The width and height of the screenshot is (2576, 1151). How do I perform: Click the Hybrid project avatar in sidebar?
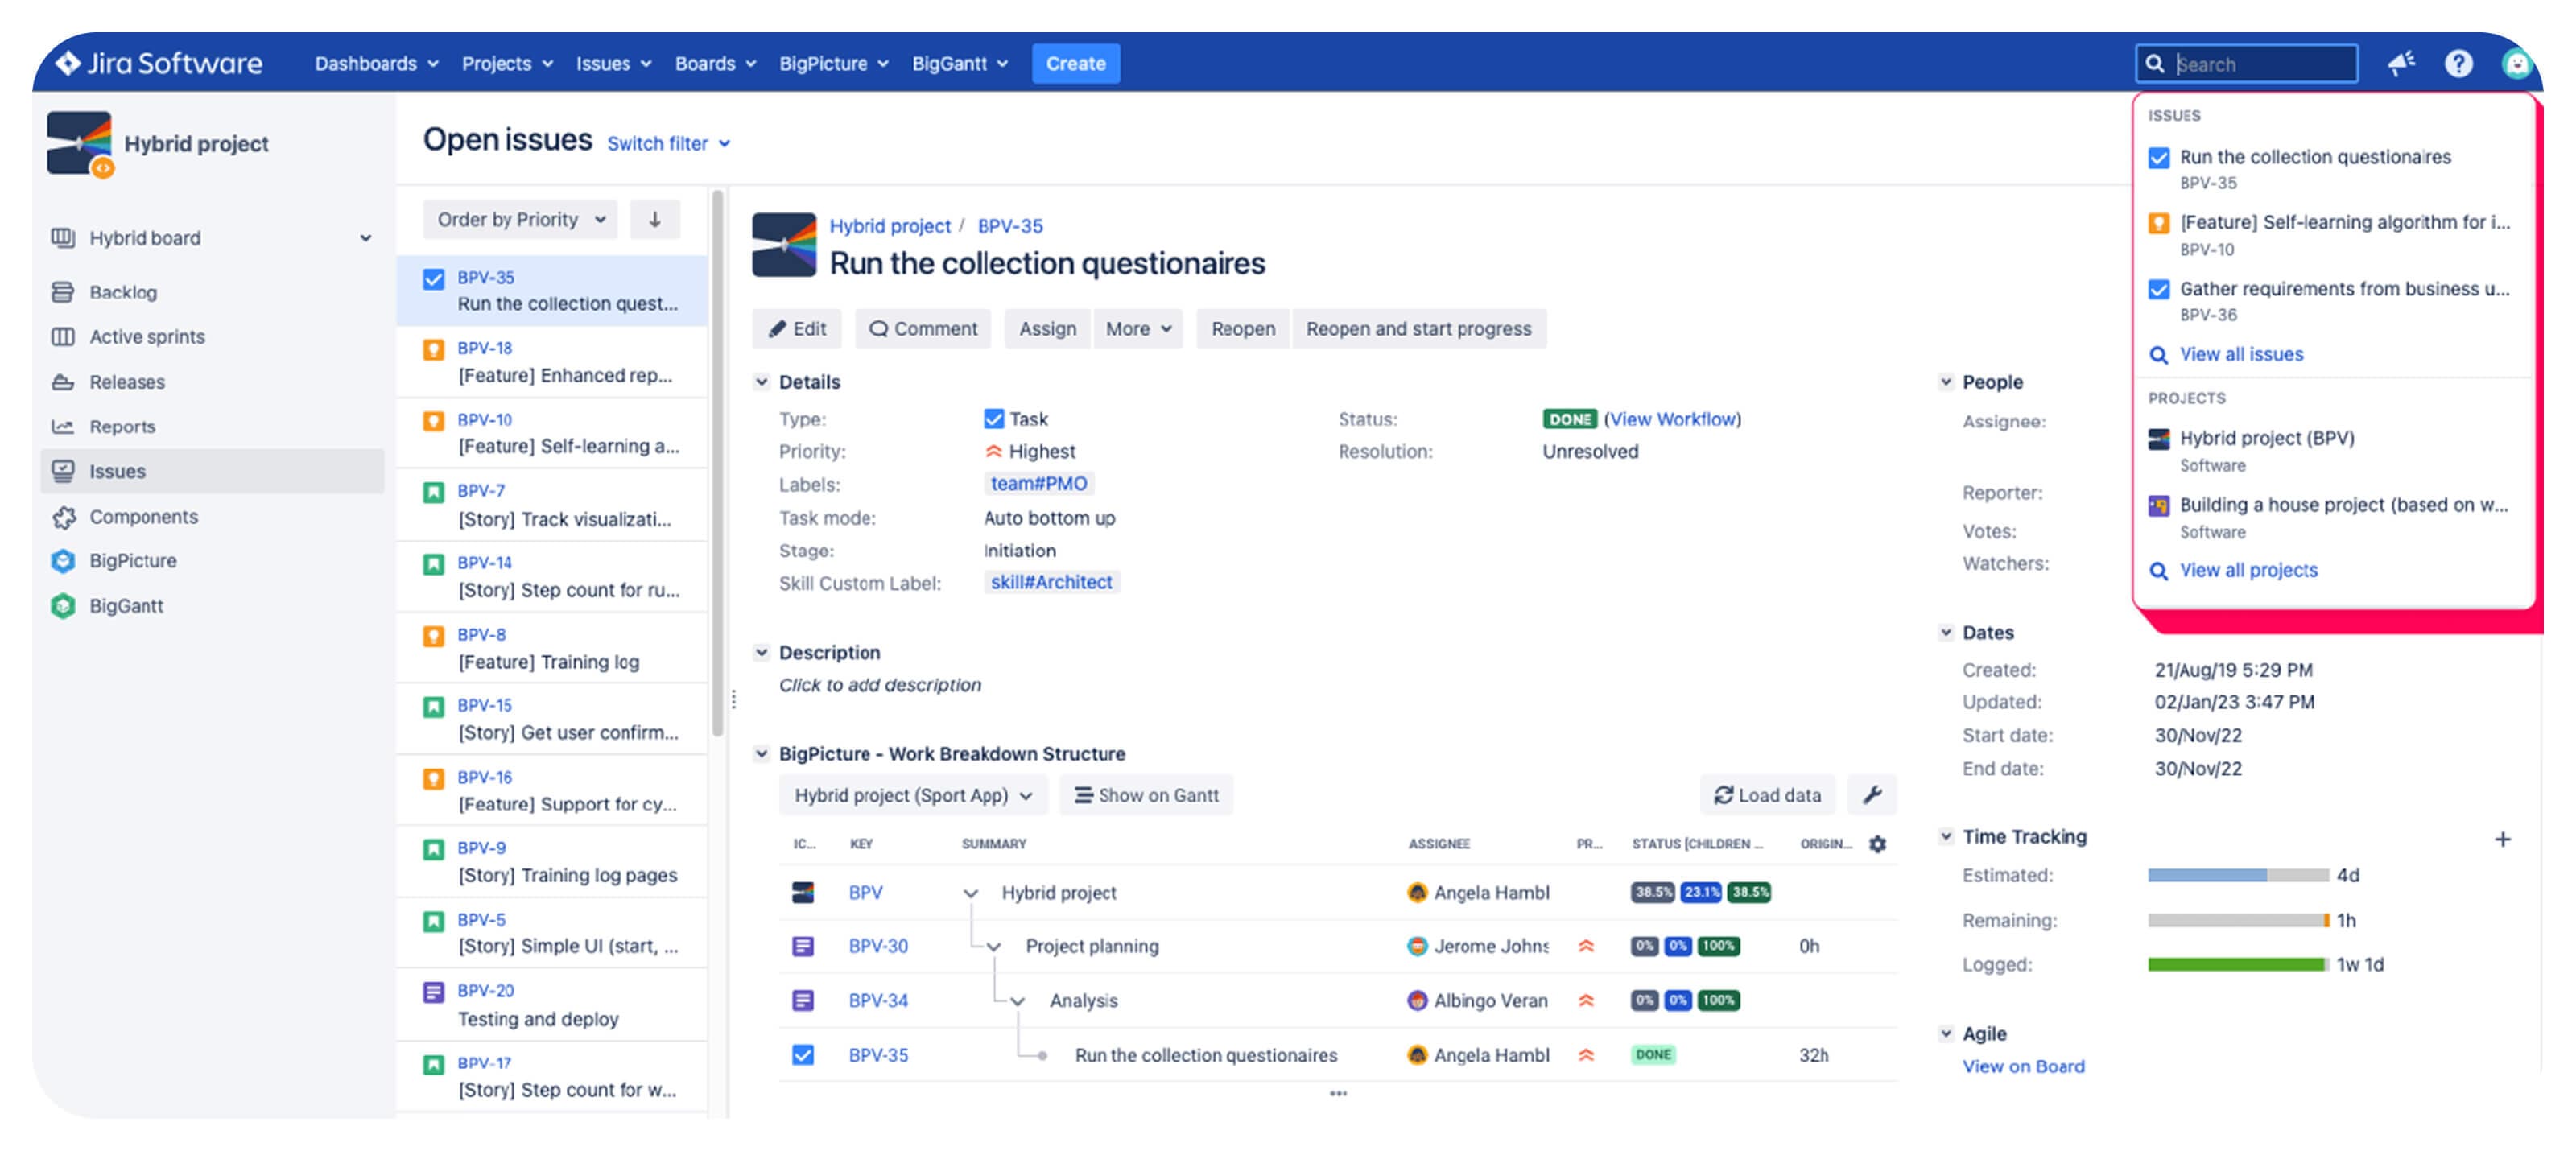pyautogui.click(x=79, y=143)
